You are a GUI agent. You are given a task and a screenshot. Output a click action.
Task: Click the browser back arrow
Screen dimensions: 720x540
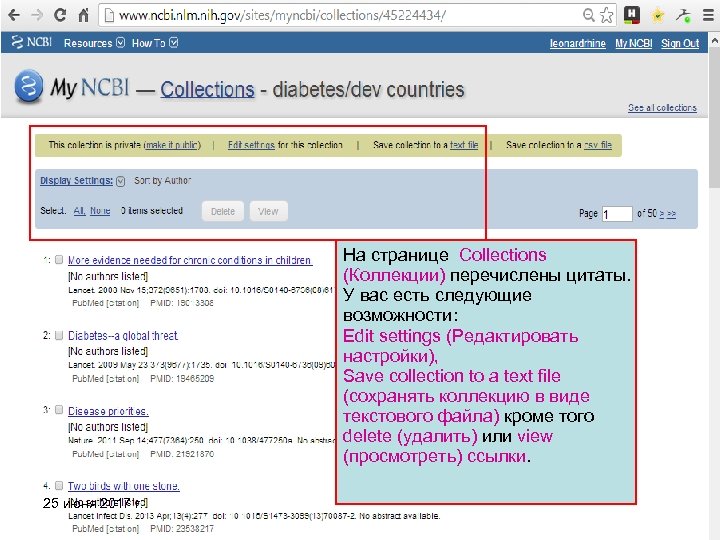pyautogui.click(x=14, y=16)
